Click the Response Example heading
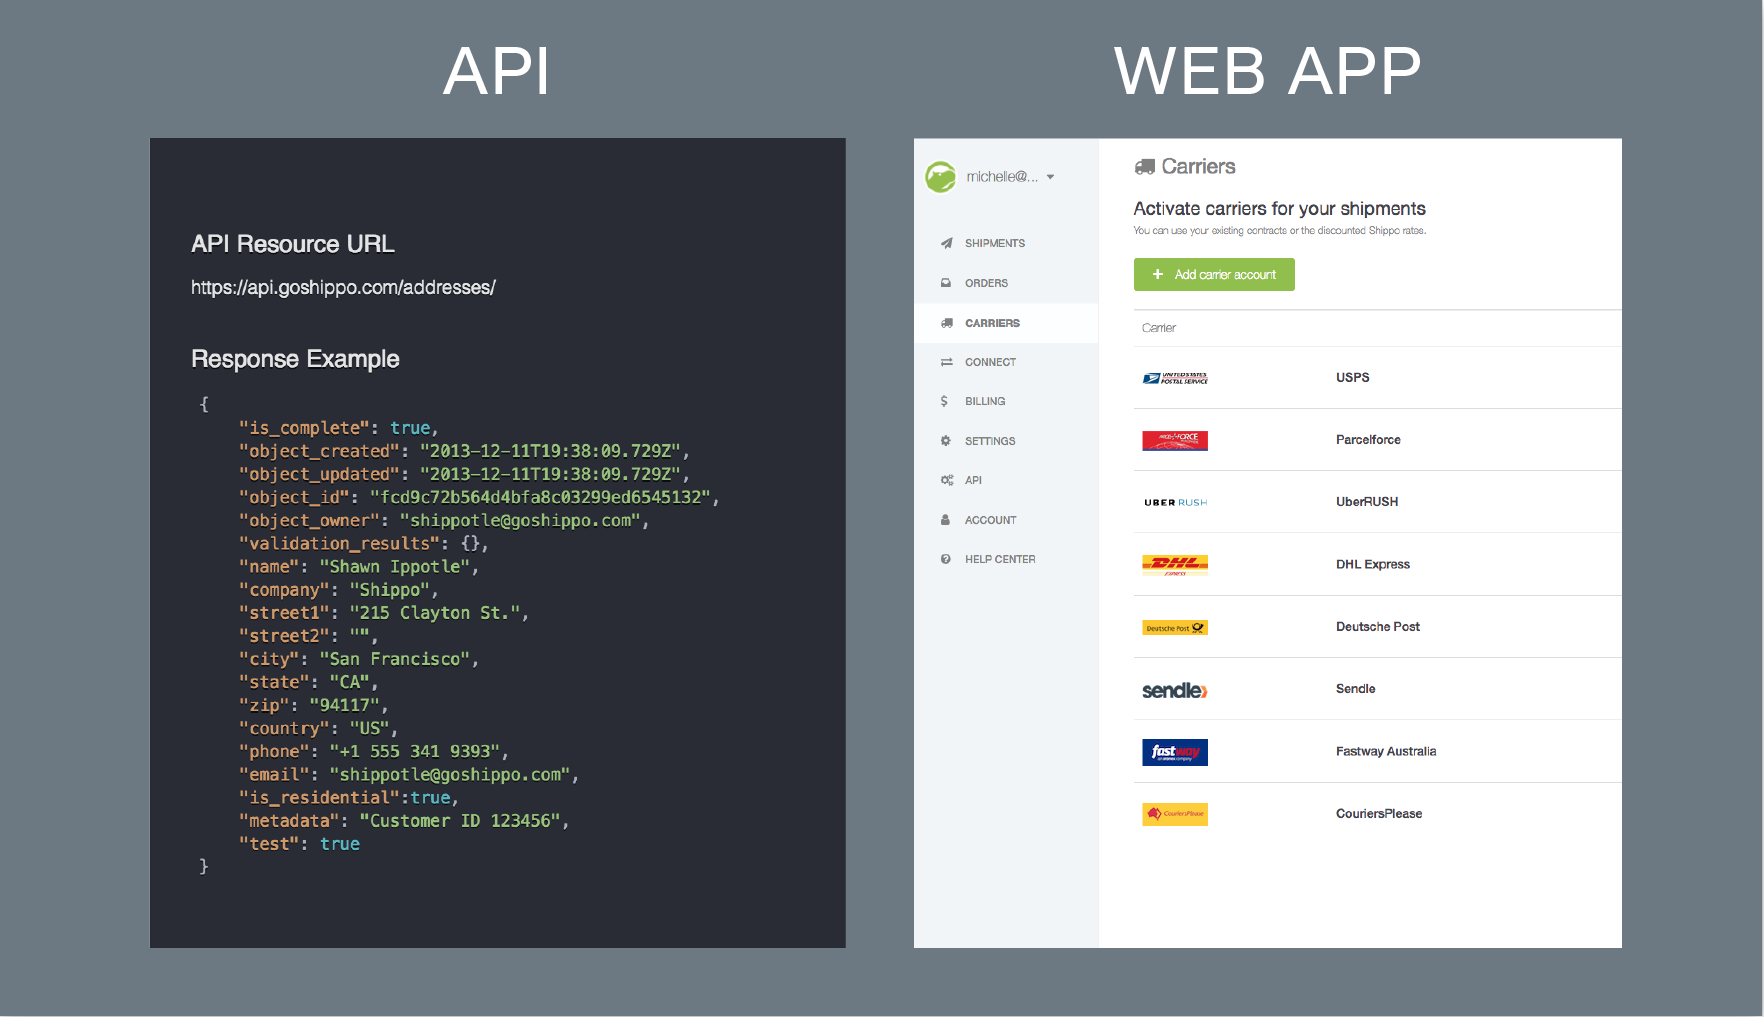 (x=295, y=359)
